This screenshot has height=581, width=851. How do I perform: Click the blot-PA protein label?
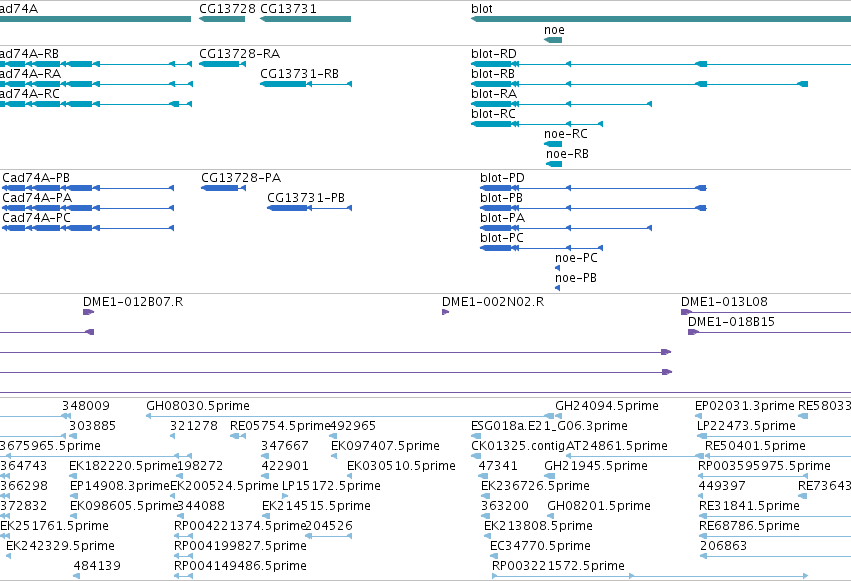[502, 218]
